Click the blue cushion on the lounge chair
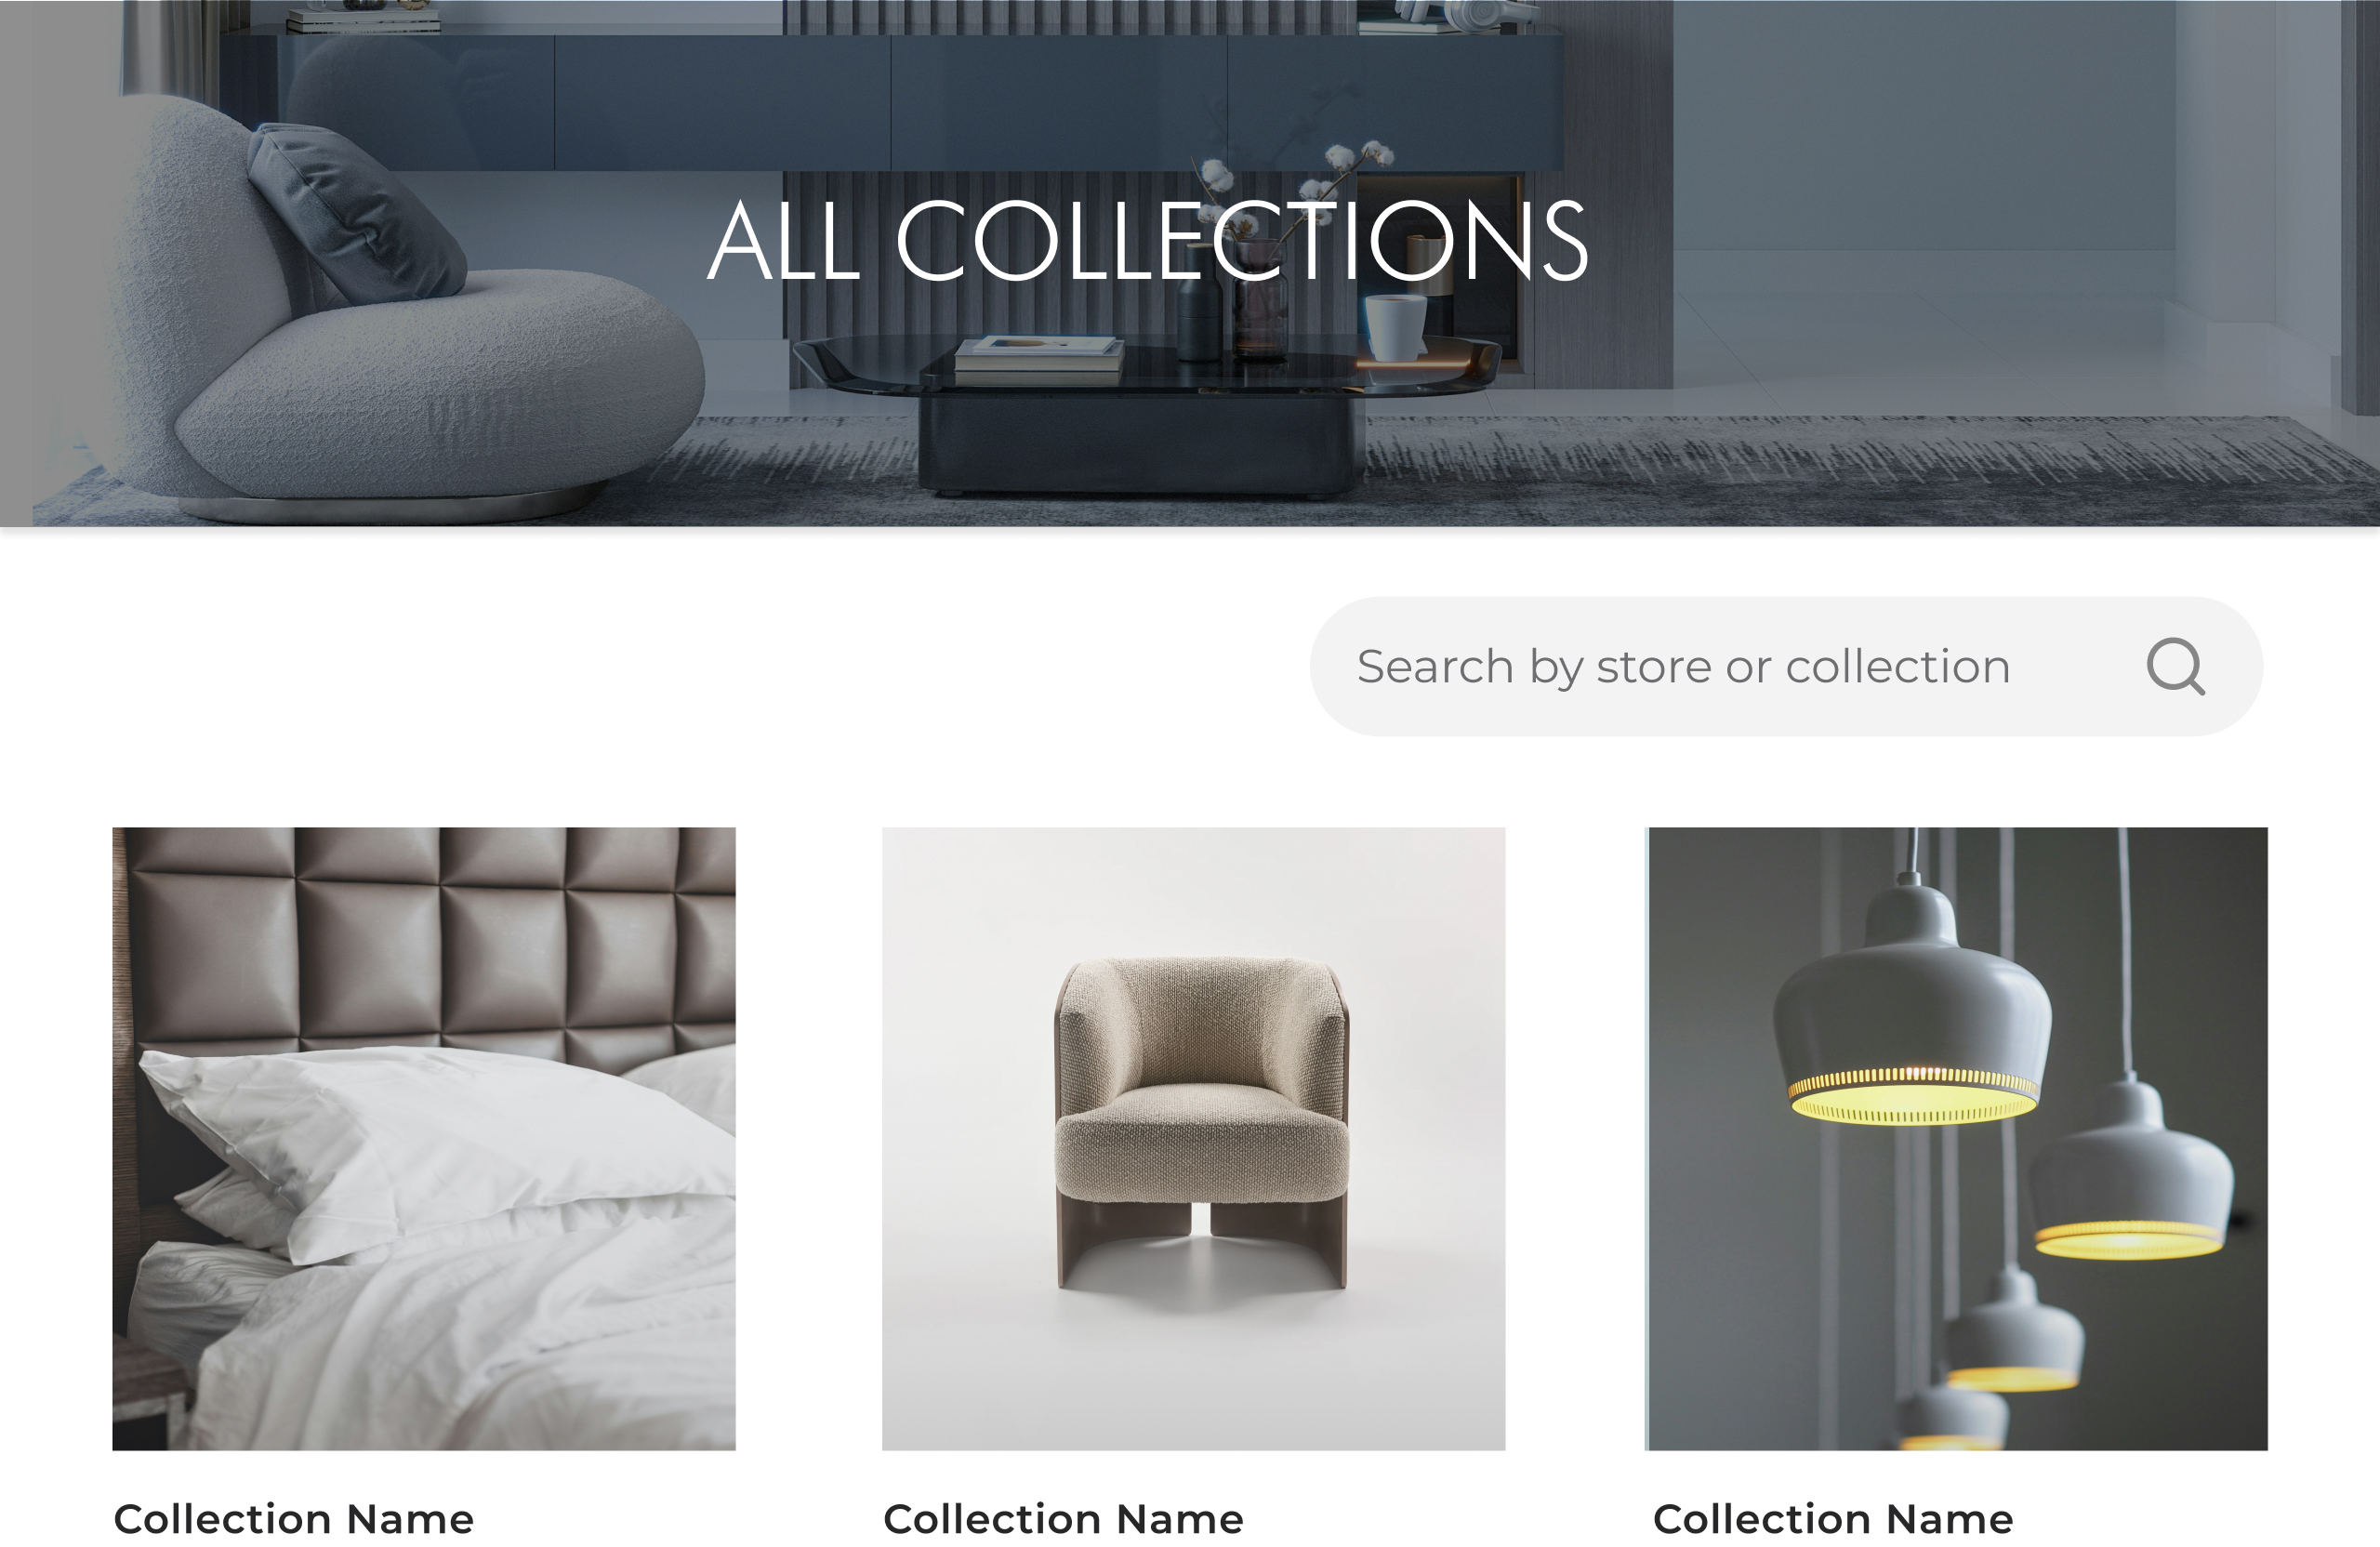Screen dimensions: 2380x1547 (x=356, y=214)
